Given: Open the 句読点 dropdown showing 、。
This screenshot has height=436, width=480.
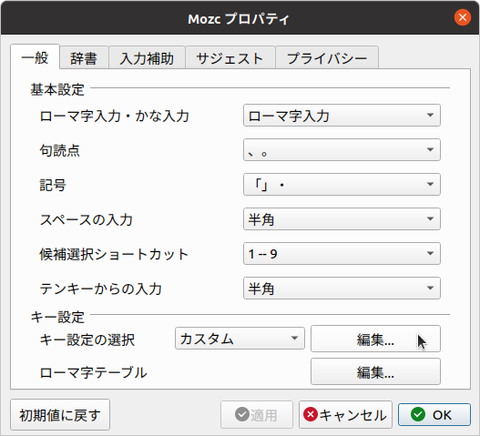Looking at the screenshot, I should [x=342, y=150].
